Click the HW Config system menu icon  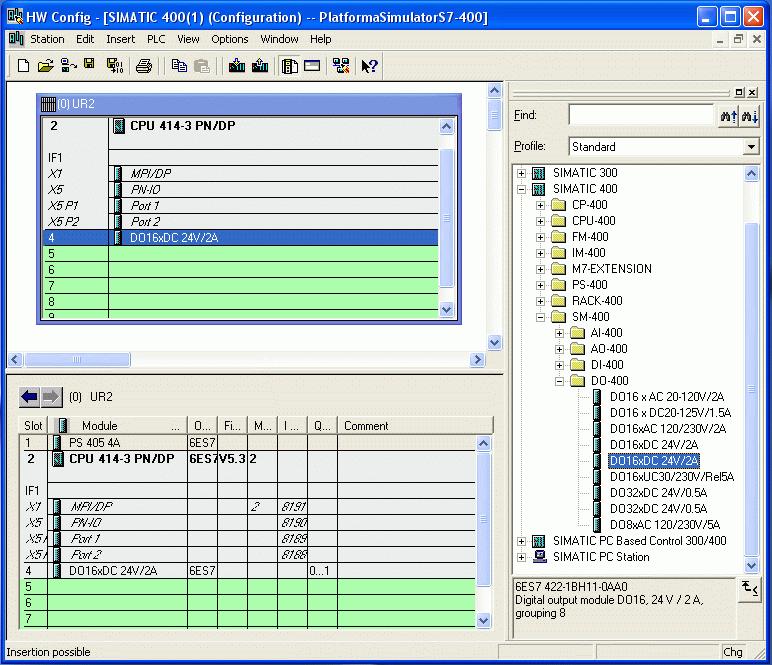15,16
